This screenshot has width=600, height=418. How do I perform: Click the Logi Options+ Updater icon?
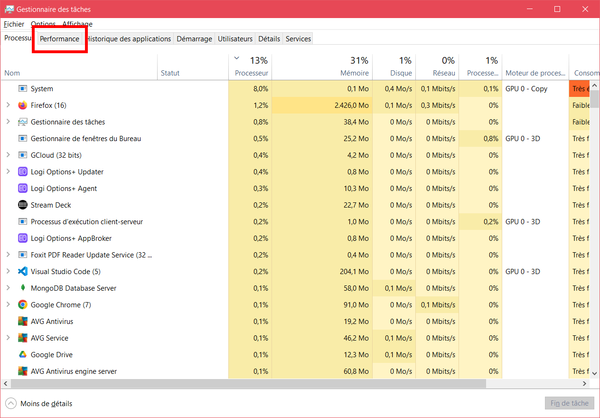[23, 172]
